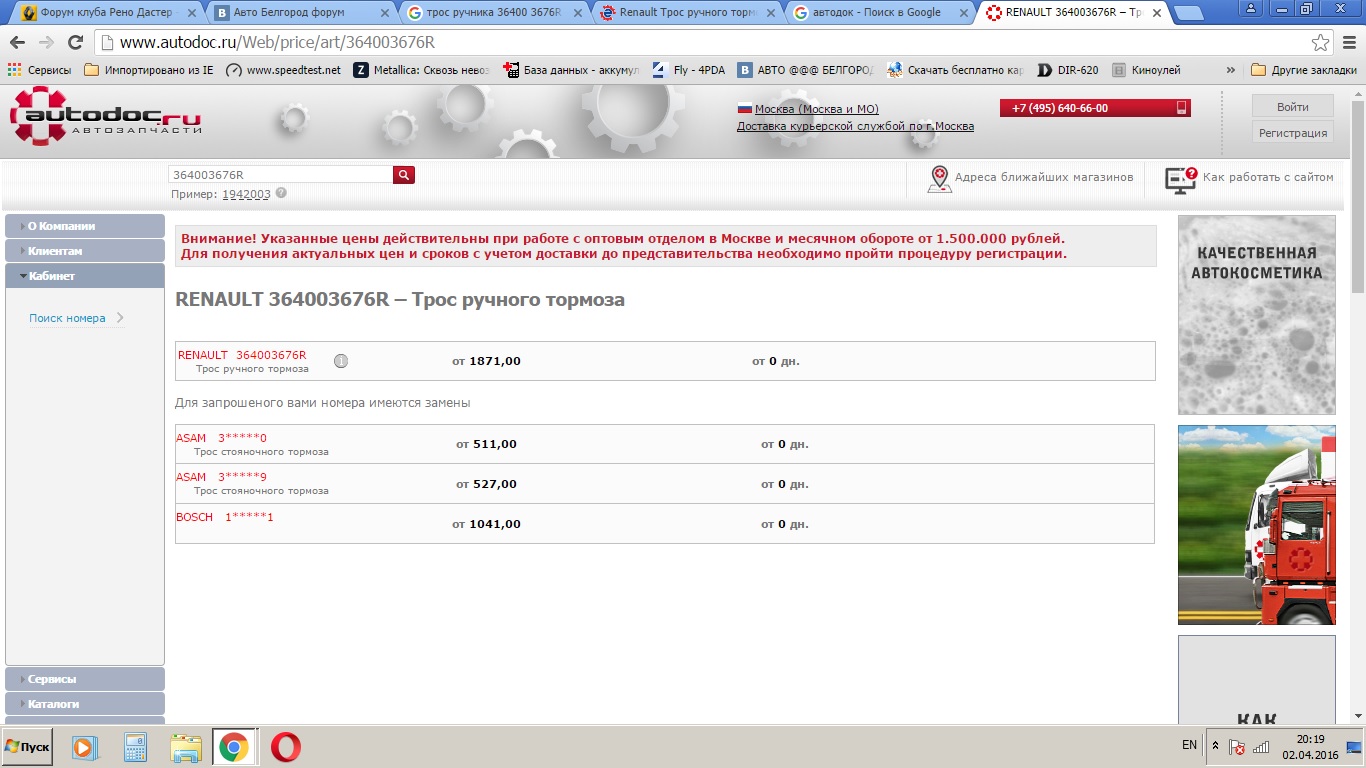Expand the Сервисы sidebar section
This screenshot has height=768, width=1366.
click(85, 679)
